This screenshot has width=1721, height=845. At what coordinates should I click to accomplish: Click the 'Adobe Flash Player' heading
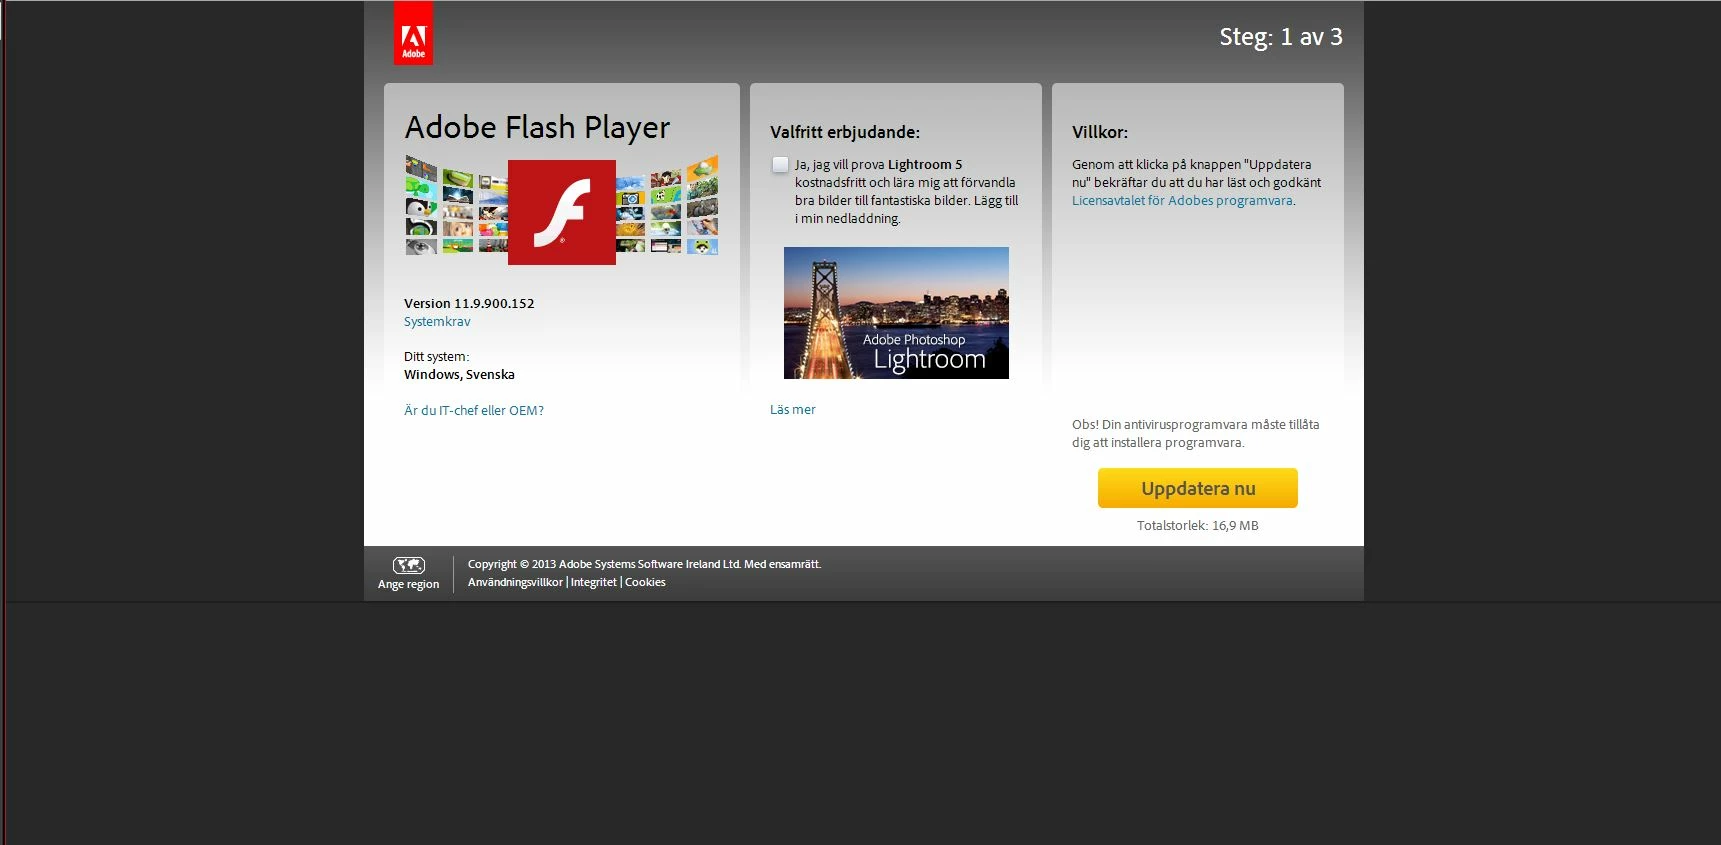pos(537,128)
